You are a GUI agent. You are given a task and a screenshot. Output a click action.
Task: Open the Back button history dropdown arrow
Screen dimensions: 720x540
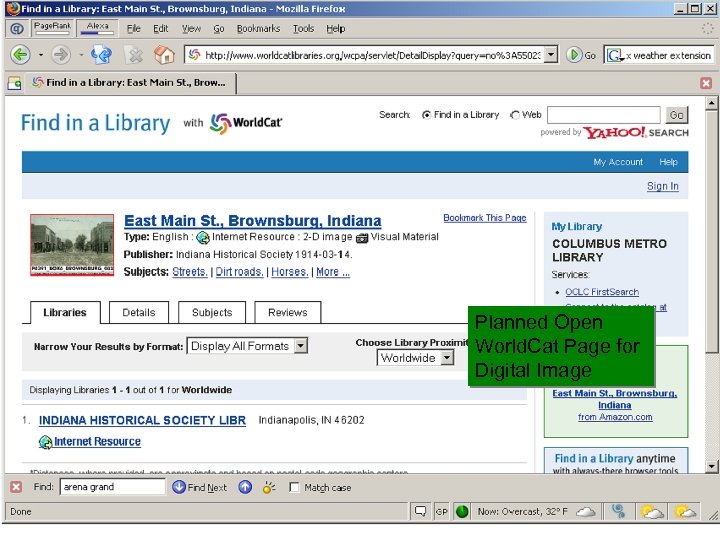pyautogui.click(x=41, y=56)
